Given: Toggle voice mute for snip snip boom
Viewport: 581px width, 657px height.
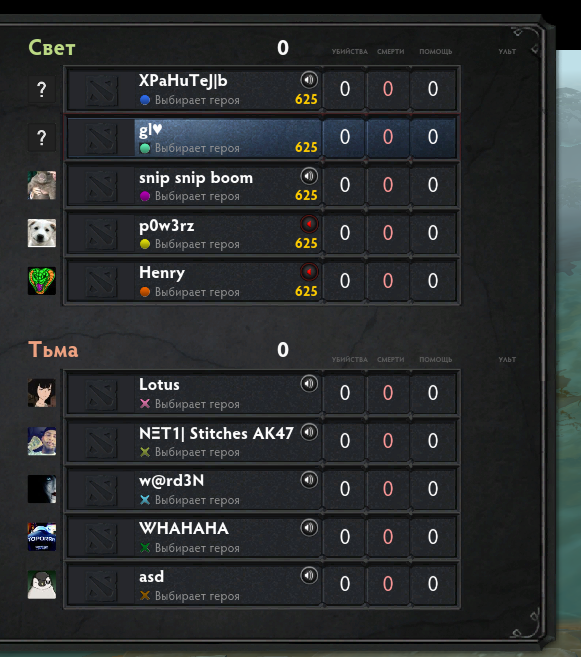Looking at the screenshot, I should coord(309,176).
